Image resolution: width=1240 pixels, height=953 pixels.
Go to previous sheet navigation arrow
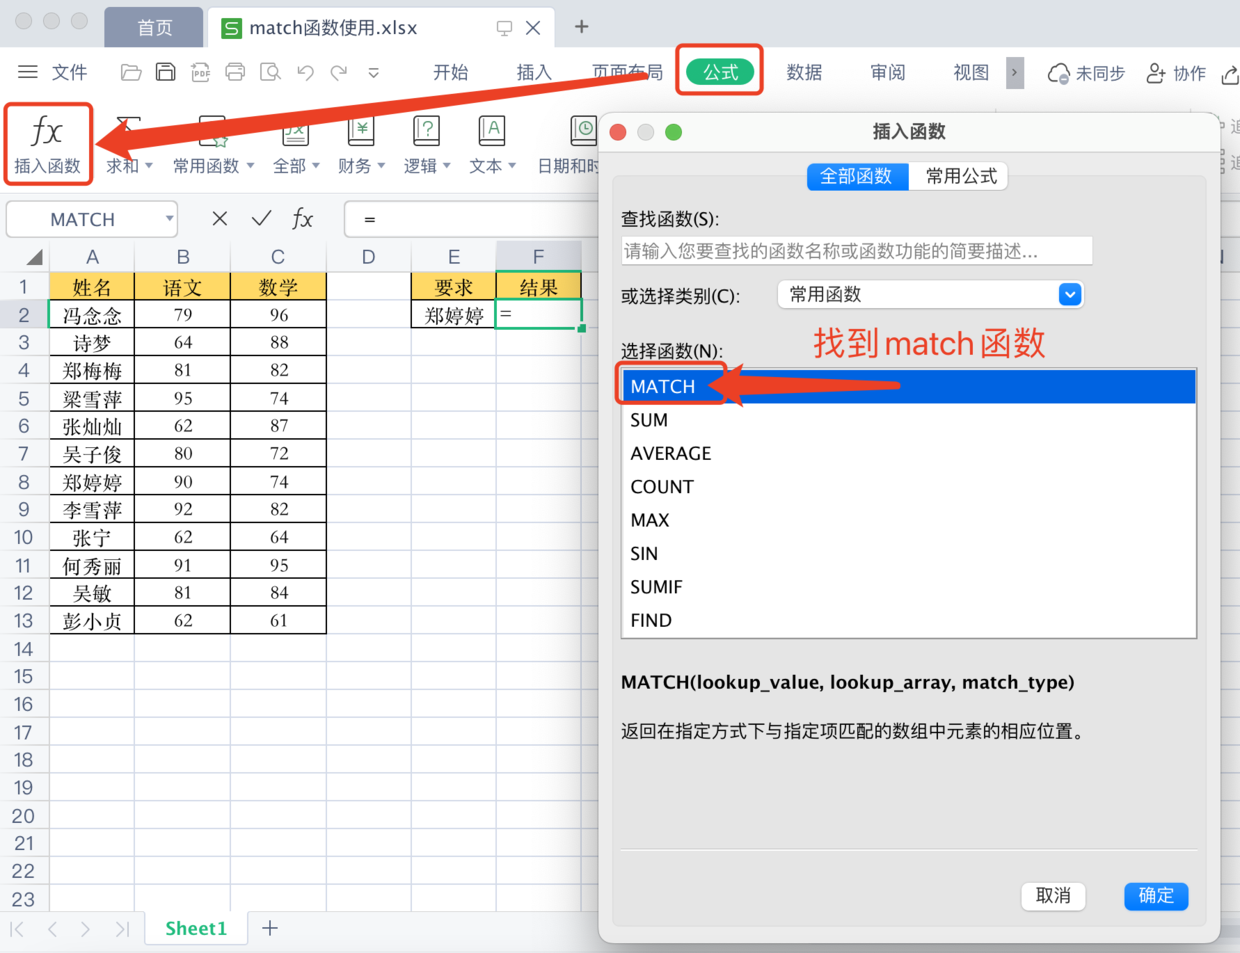pos(52,929)
